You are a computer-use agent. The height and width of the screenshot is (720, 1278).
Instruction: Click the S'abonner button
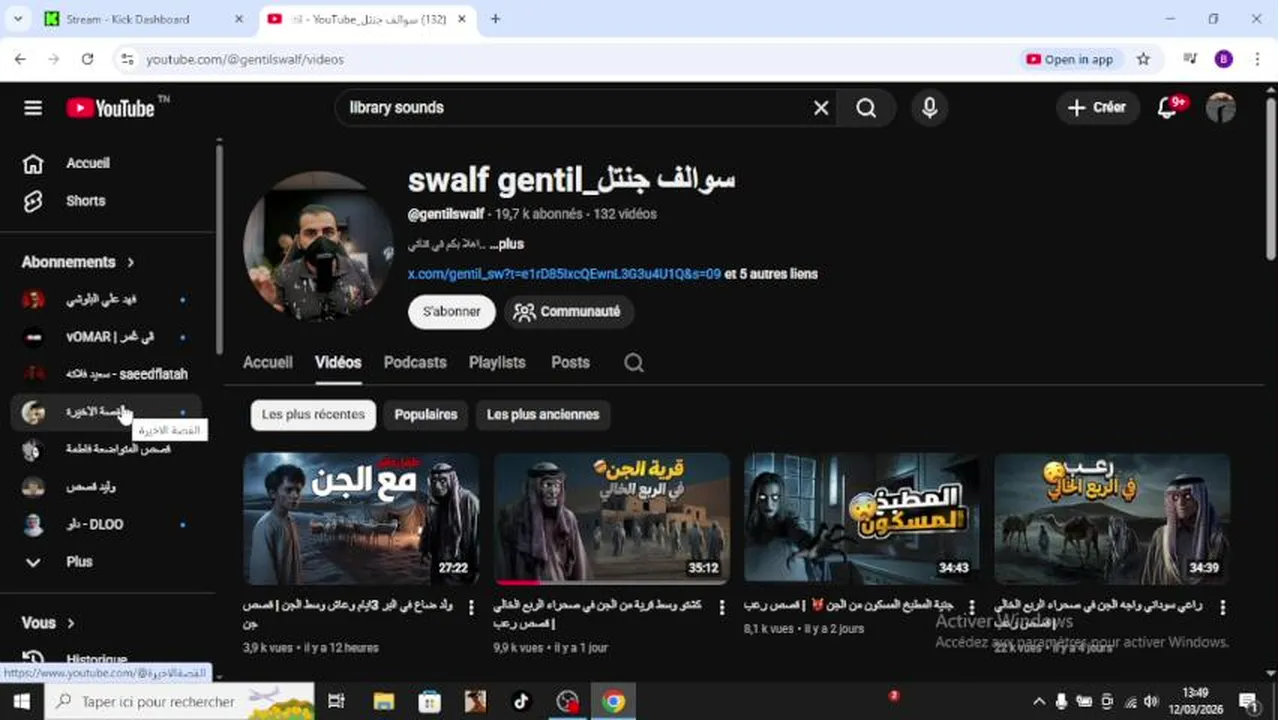[x=451, y=312]
